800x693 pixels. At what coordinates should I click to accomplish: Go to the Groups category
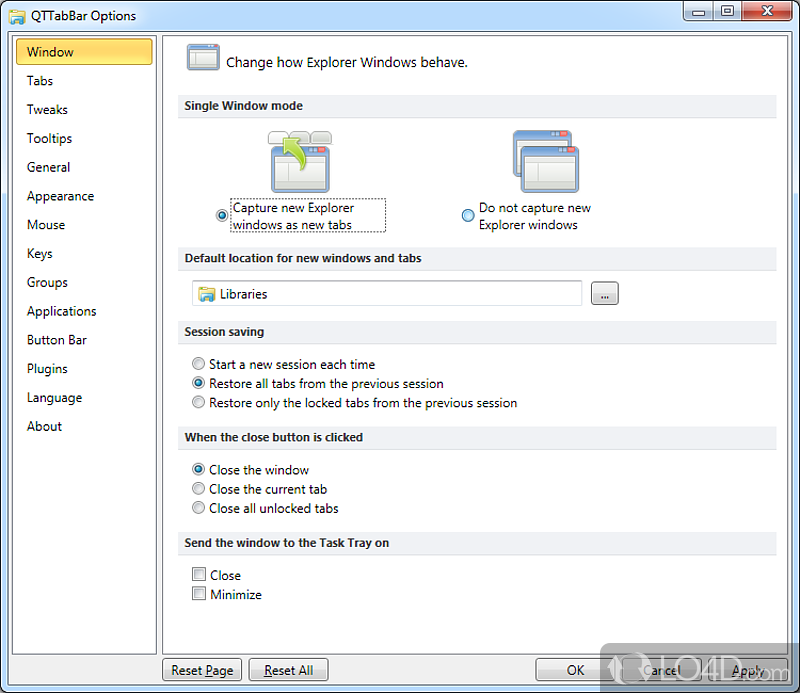[x=47, y=283]
